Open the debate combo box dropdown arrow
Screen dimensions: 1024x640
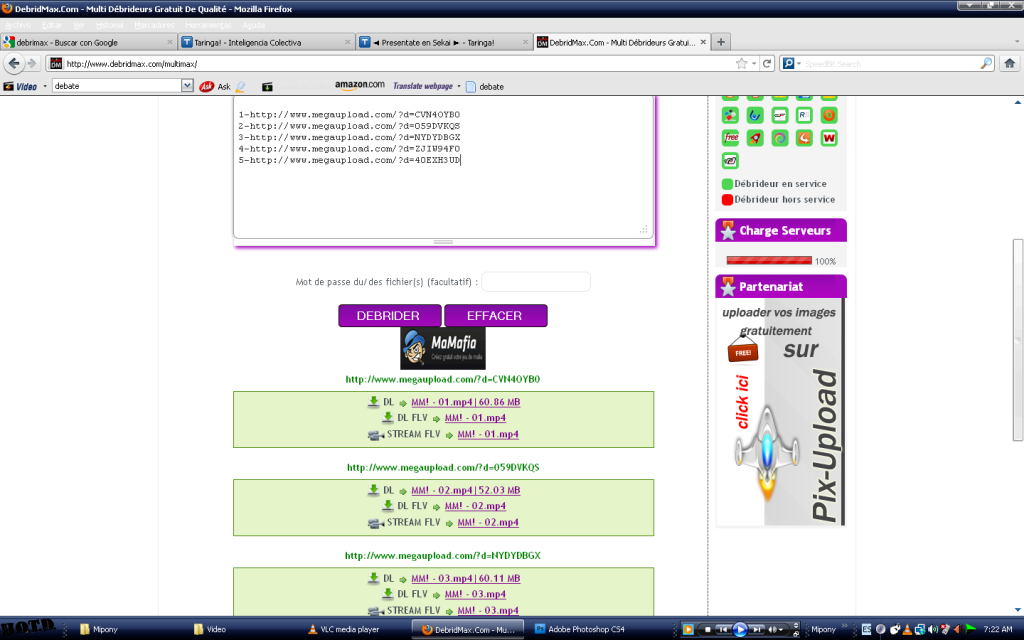pos(187,86)
